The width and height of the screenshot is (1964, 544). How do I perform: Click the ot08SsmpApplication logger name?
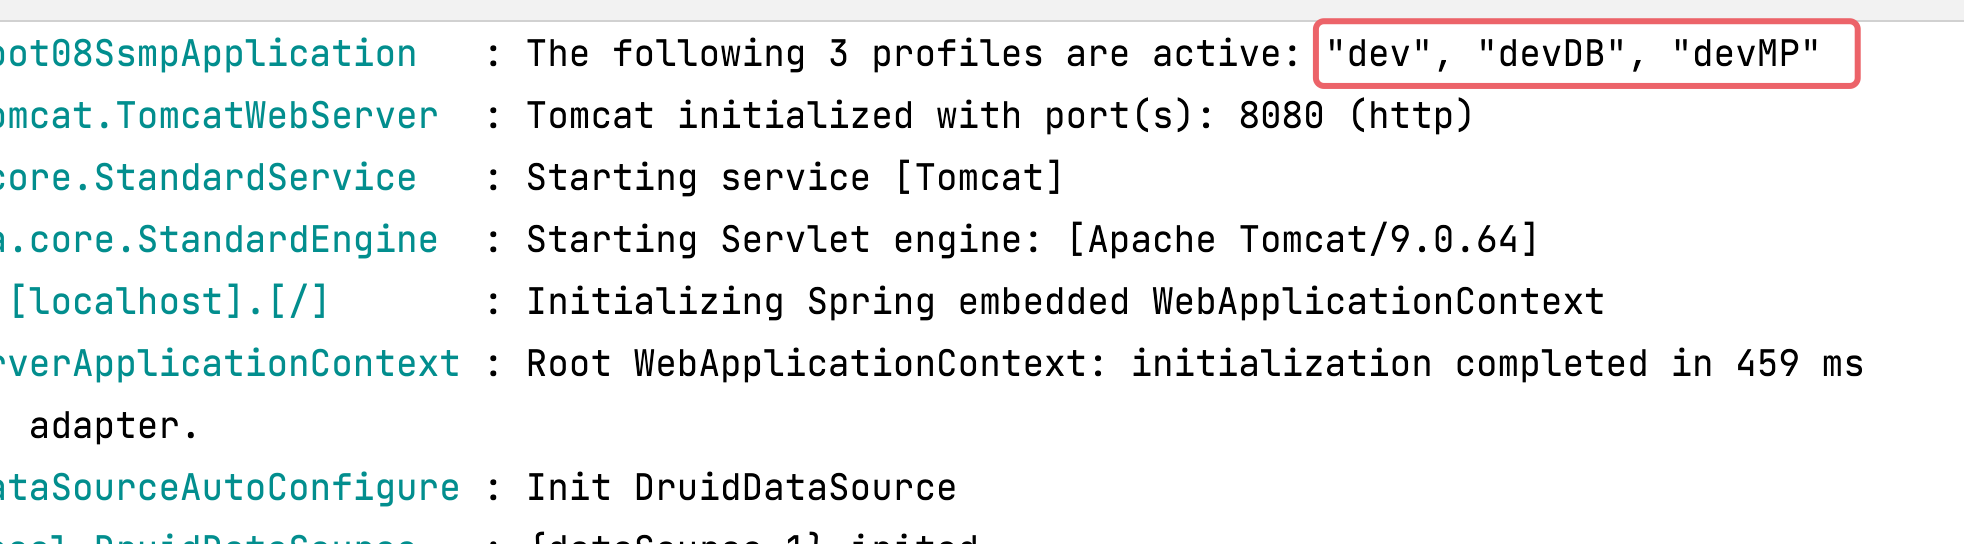[208, 54]
